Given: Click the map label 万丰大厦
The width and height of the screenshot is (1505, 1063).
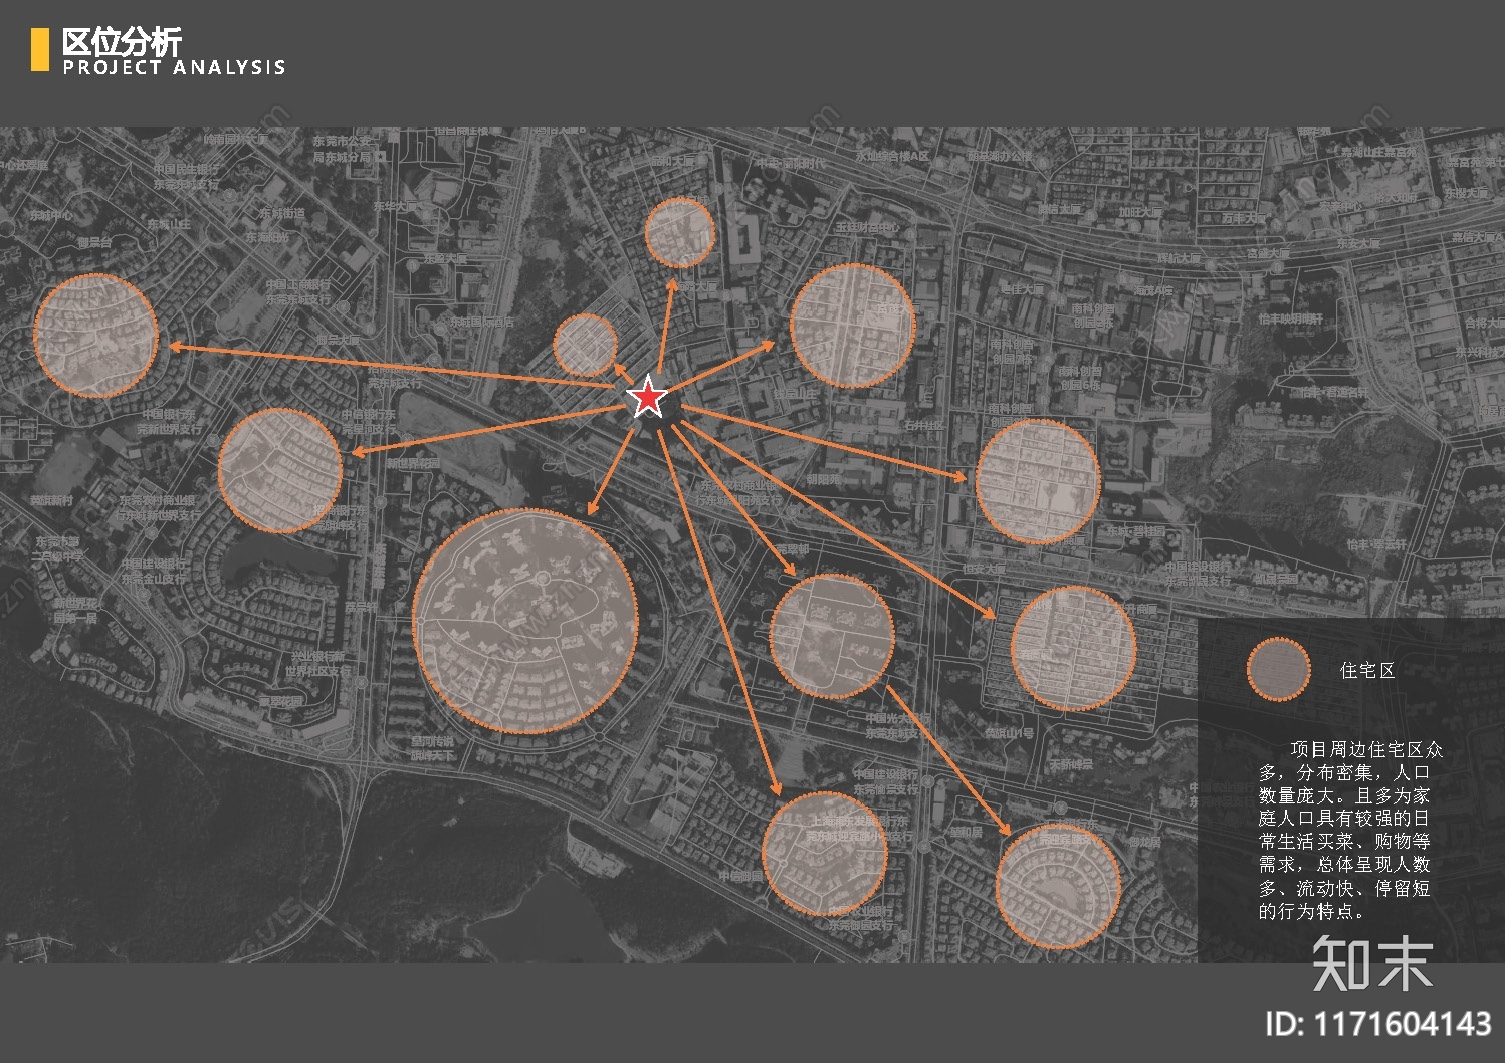Looking at the screenshot, I should [x=1244, y=217].
